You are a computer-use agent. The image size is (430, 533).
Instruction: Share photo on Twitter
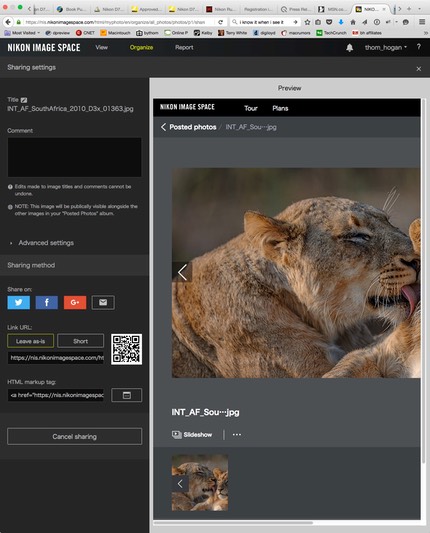tap(19, 302)
